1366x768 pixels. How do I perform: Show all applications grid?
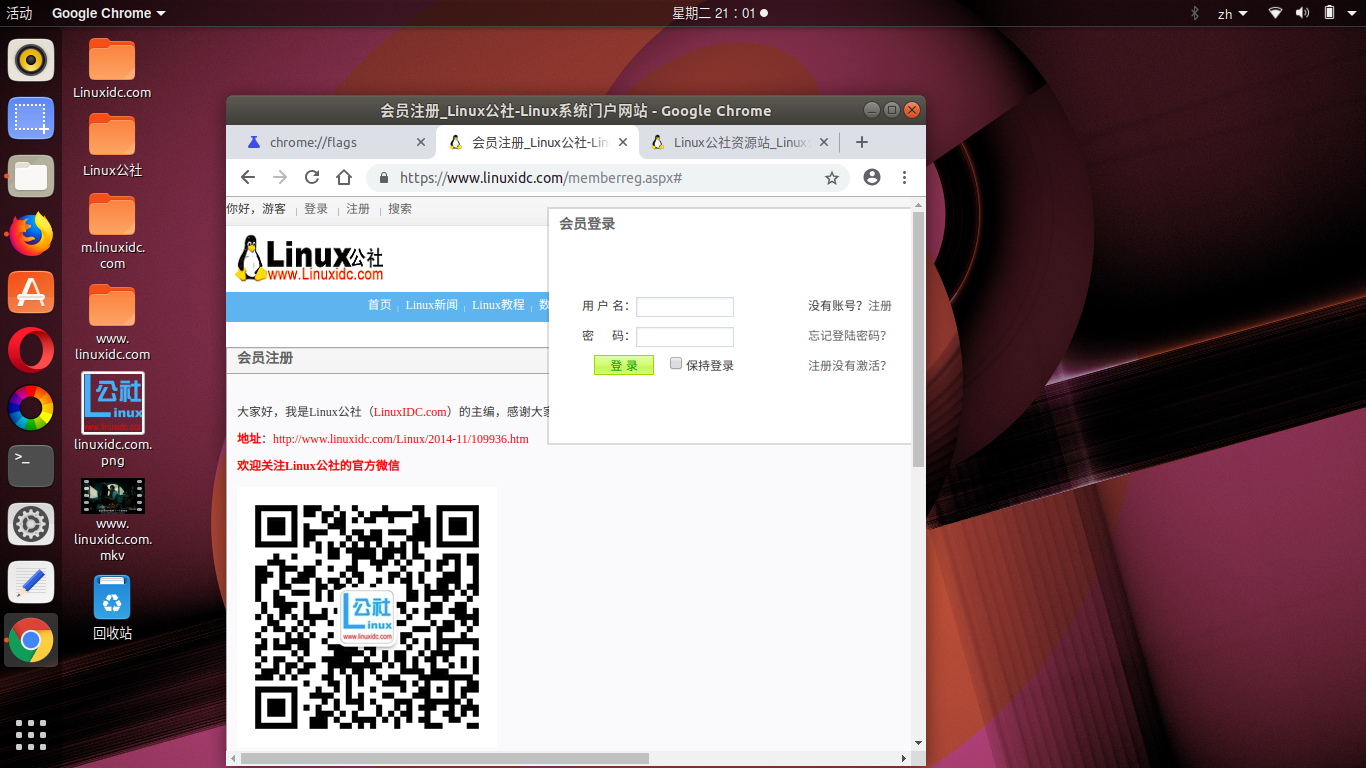coord(31,734)
